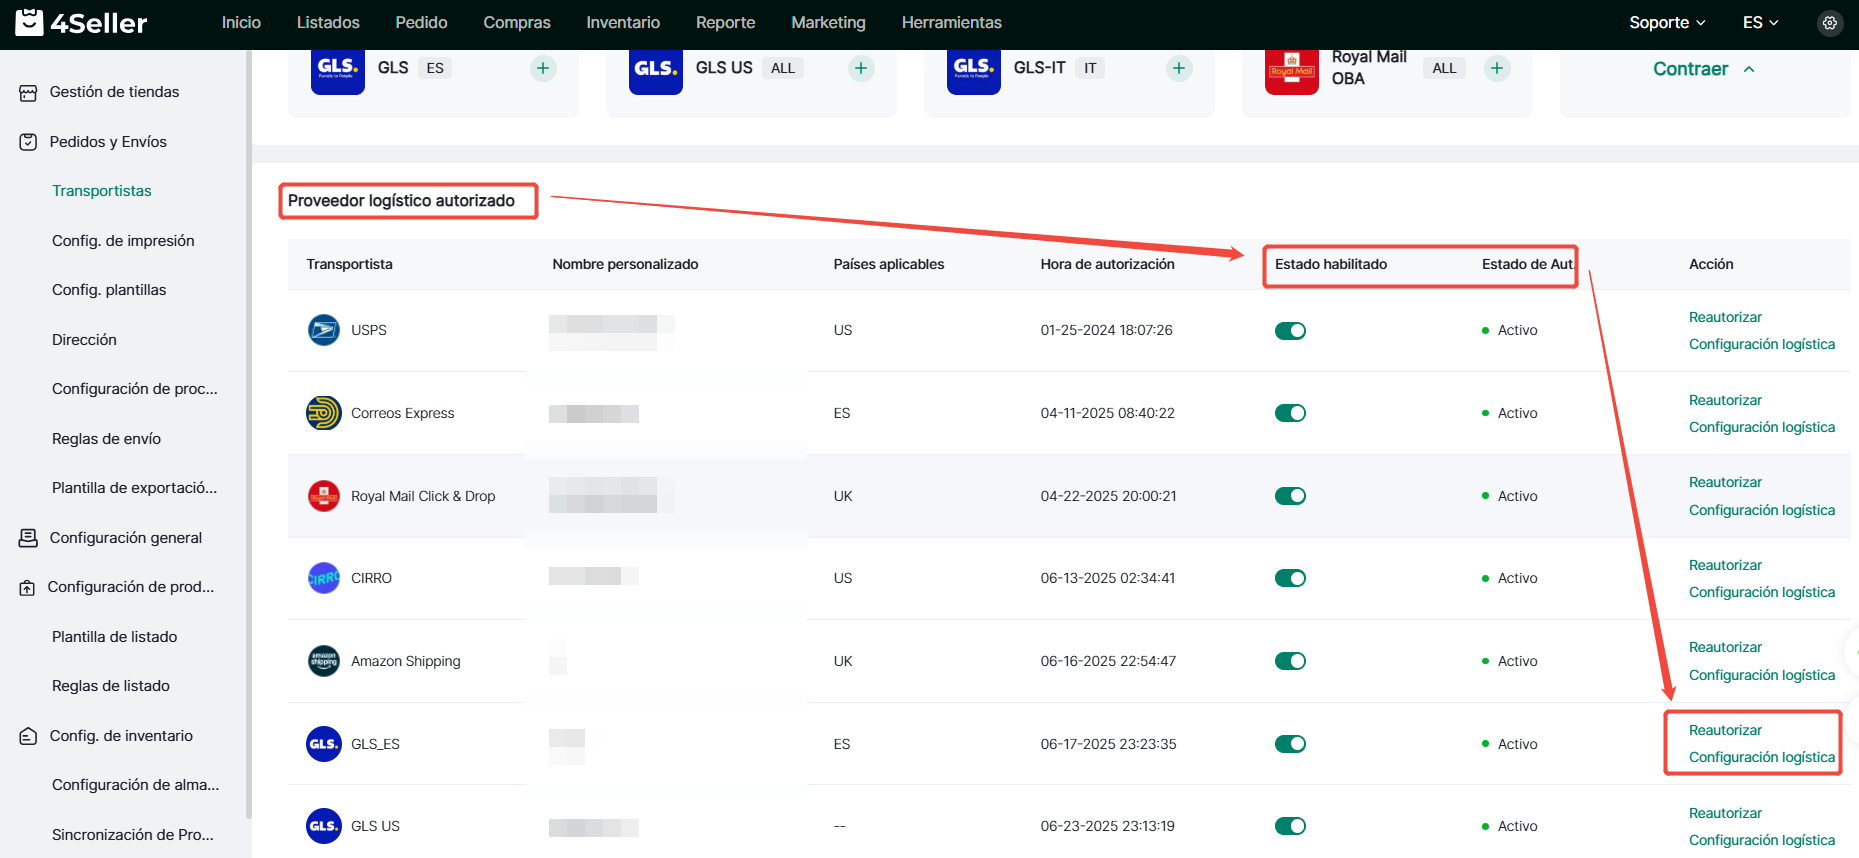Add the GLS-IT carrier with plus icon
1859x858 pixels.
pos(1179,68)
